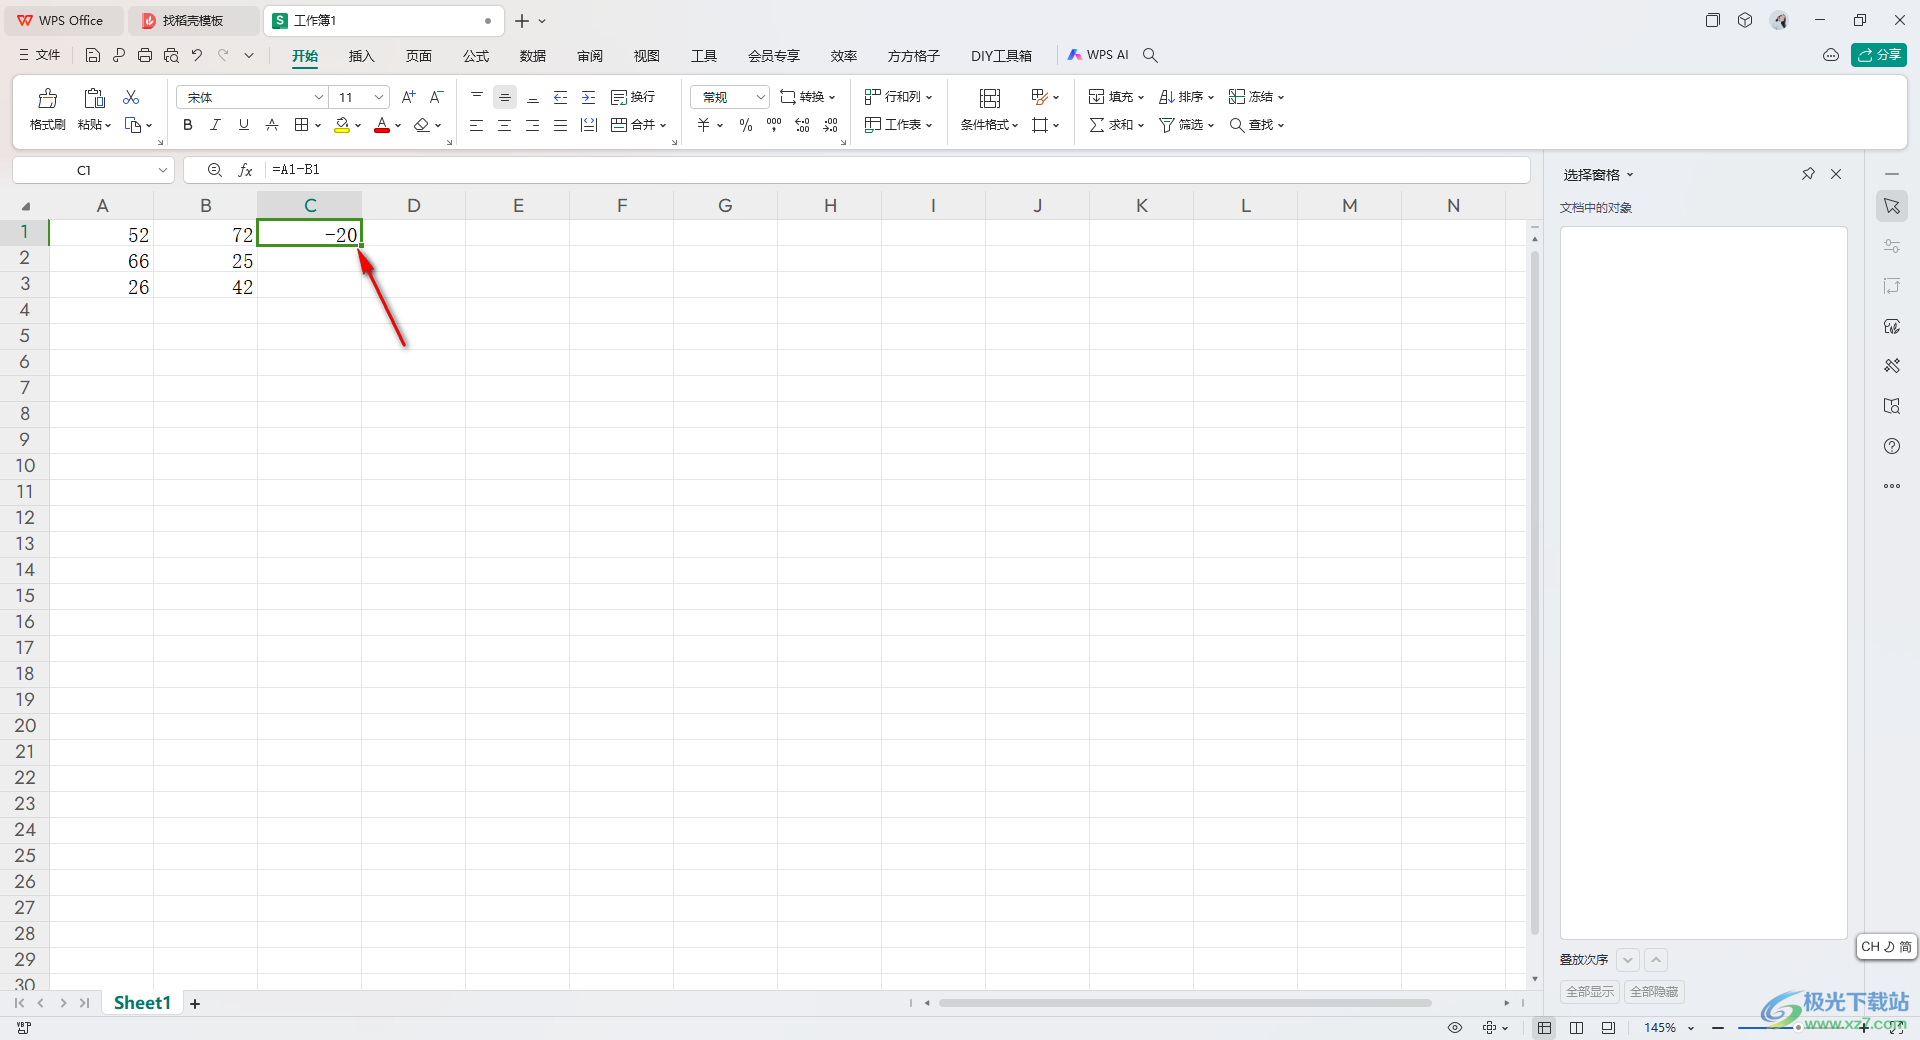Click the Decrease font size icon

436,97
